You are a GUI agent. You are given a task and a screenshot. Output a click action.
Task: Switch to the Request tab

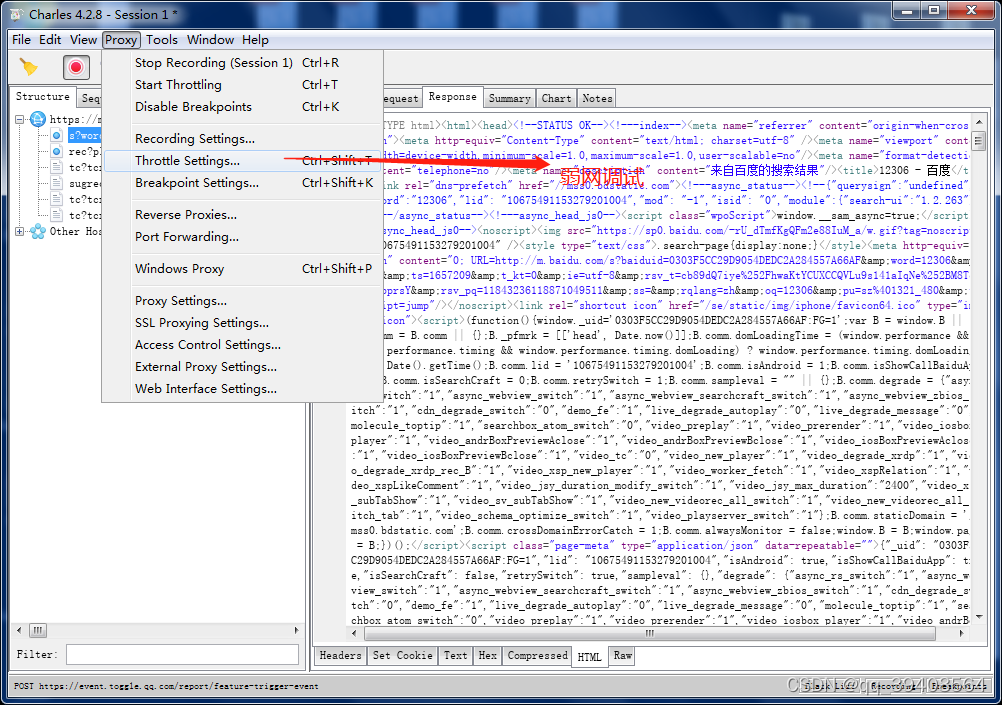pos(401,98)
